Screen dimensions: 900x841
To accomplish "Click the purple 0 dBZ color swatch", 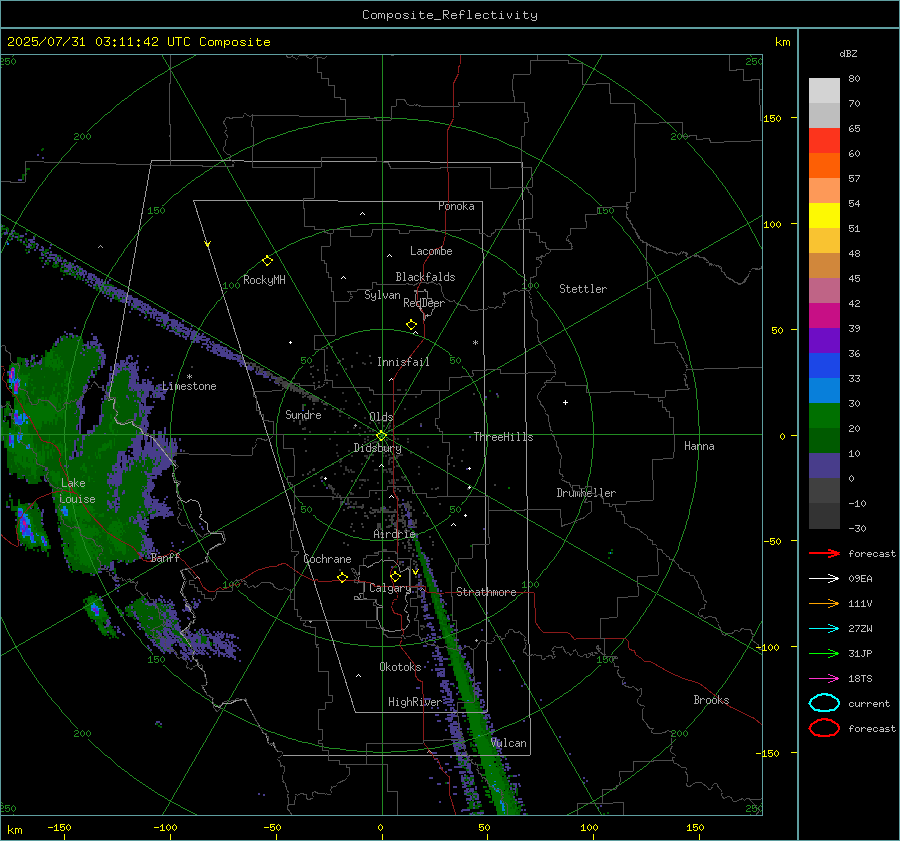I will [824, 466].
